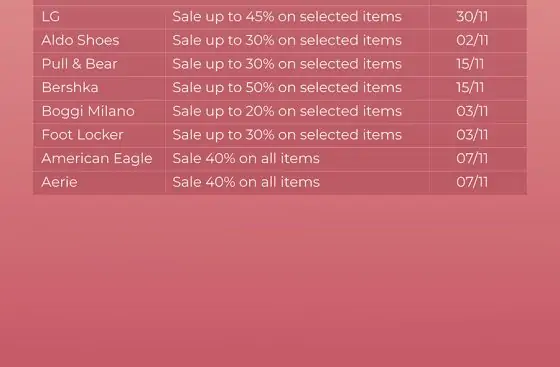Click Aerie's 40% on all items offer
This screenshot has width=560, height=367.
(x=246, y=182)
